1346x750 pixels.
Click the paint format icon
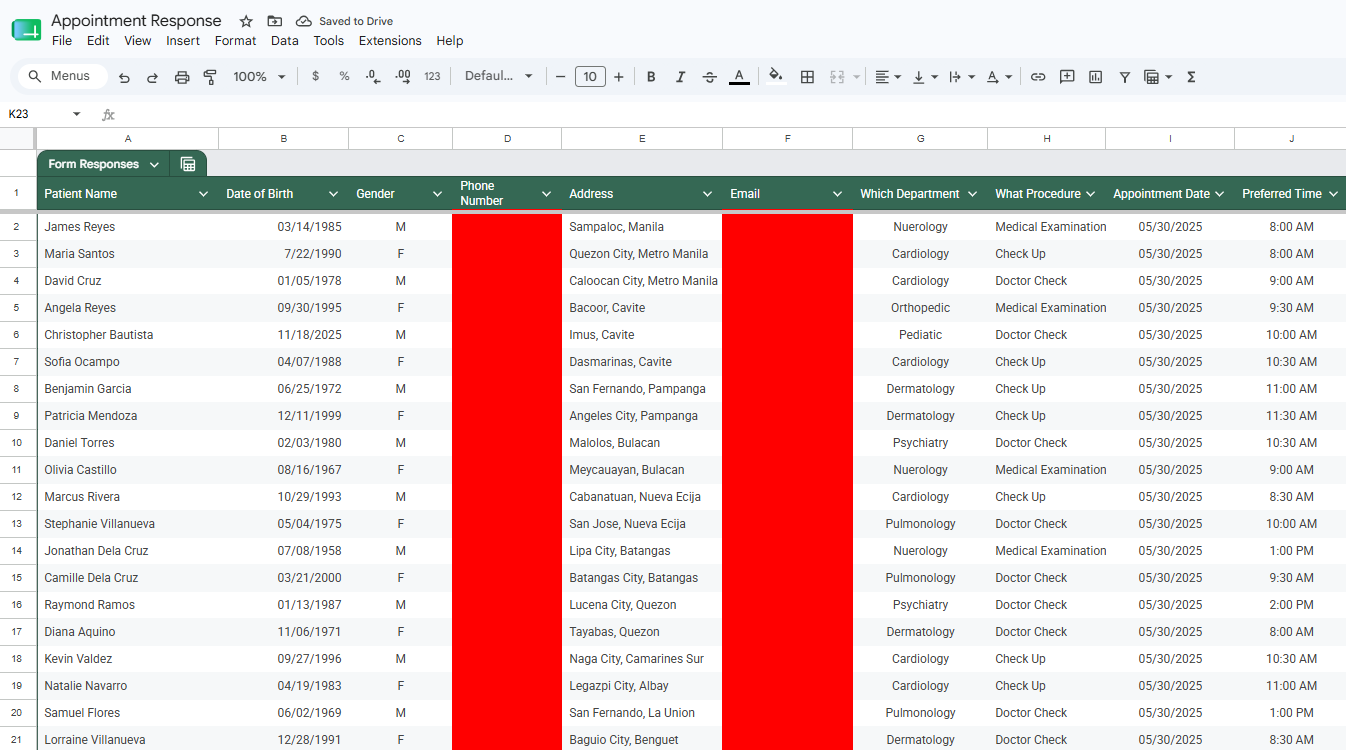click(x=210, y=77)
